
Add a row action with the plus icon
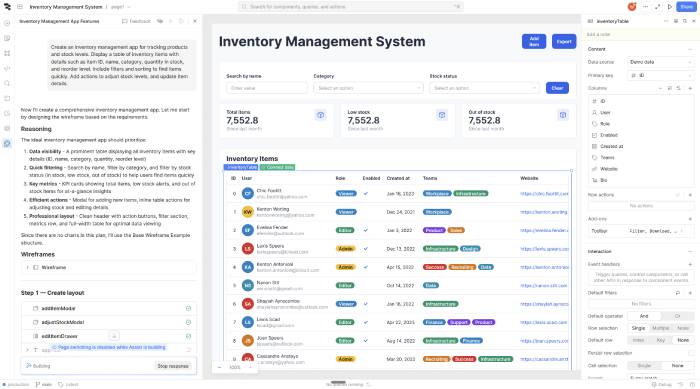coord(690,195)
